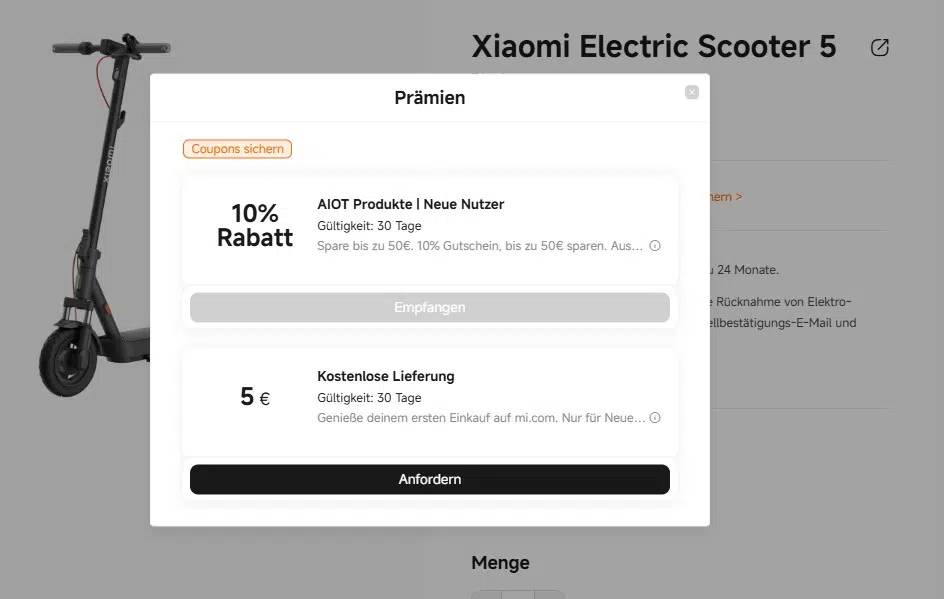Select the Coupons sichern tag
Viewport: 944px width, 599px height.
(237, 149)
